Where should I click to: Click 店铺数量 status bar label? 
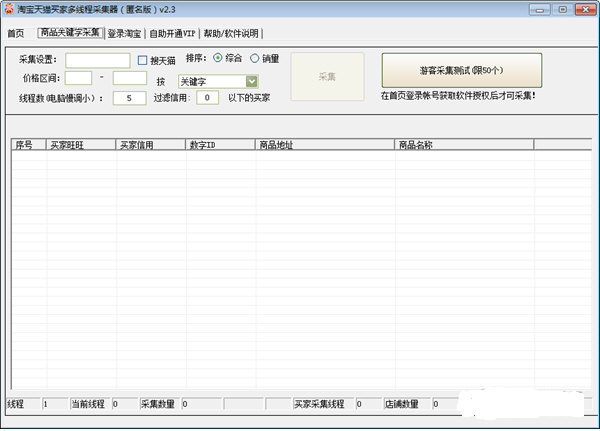tap(401, 404)
